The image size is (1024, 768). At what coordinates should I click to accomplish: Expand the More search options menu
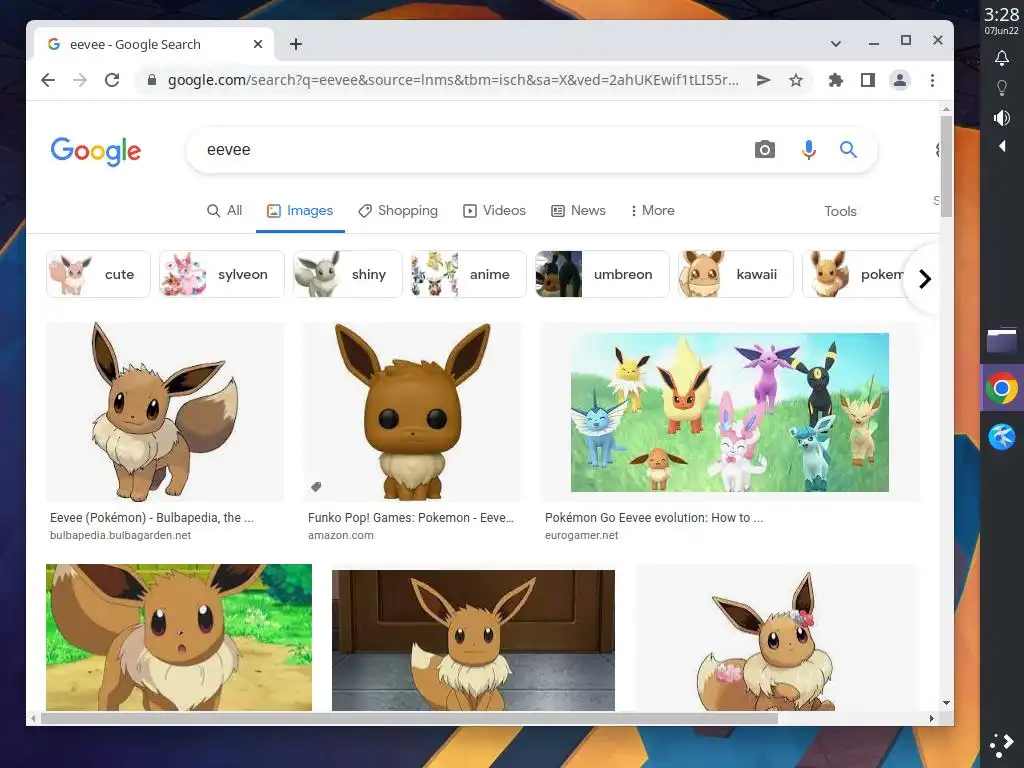coord(652,210)
